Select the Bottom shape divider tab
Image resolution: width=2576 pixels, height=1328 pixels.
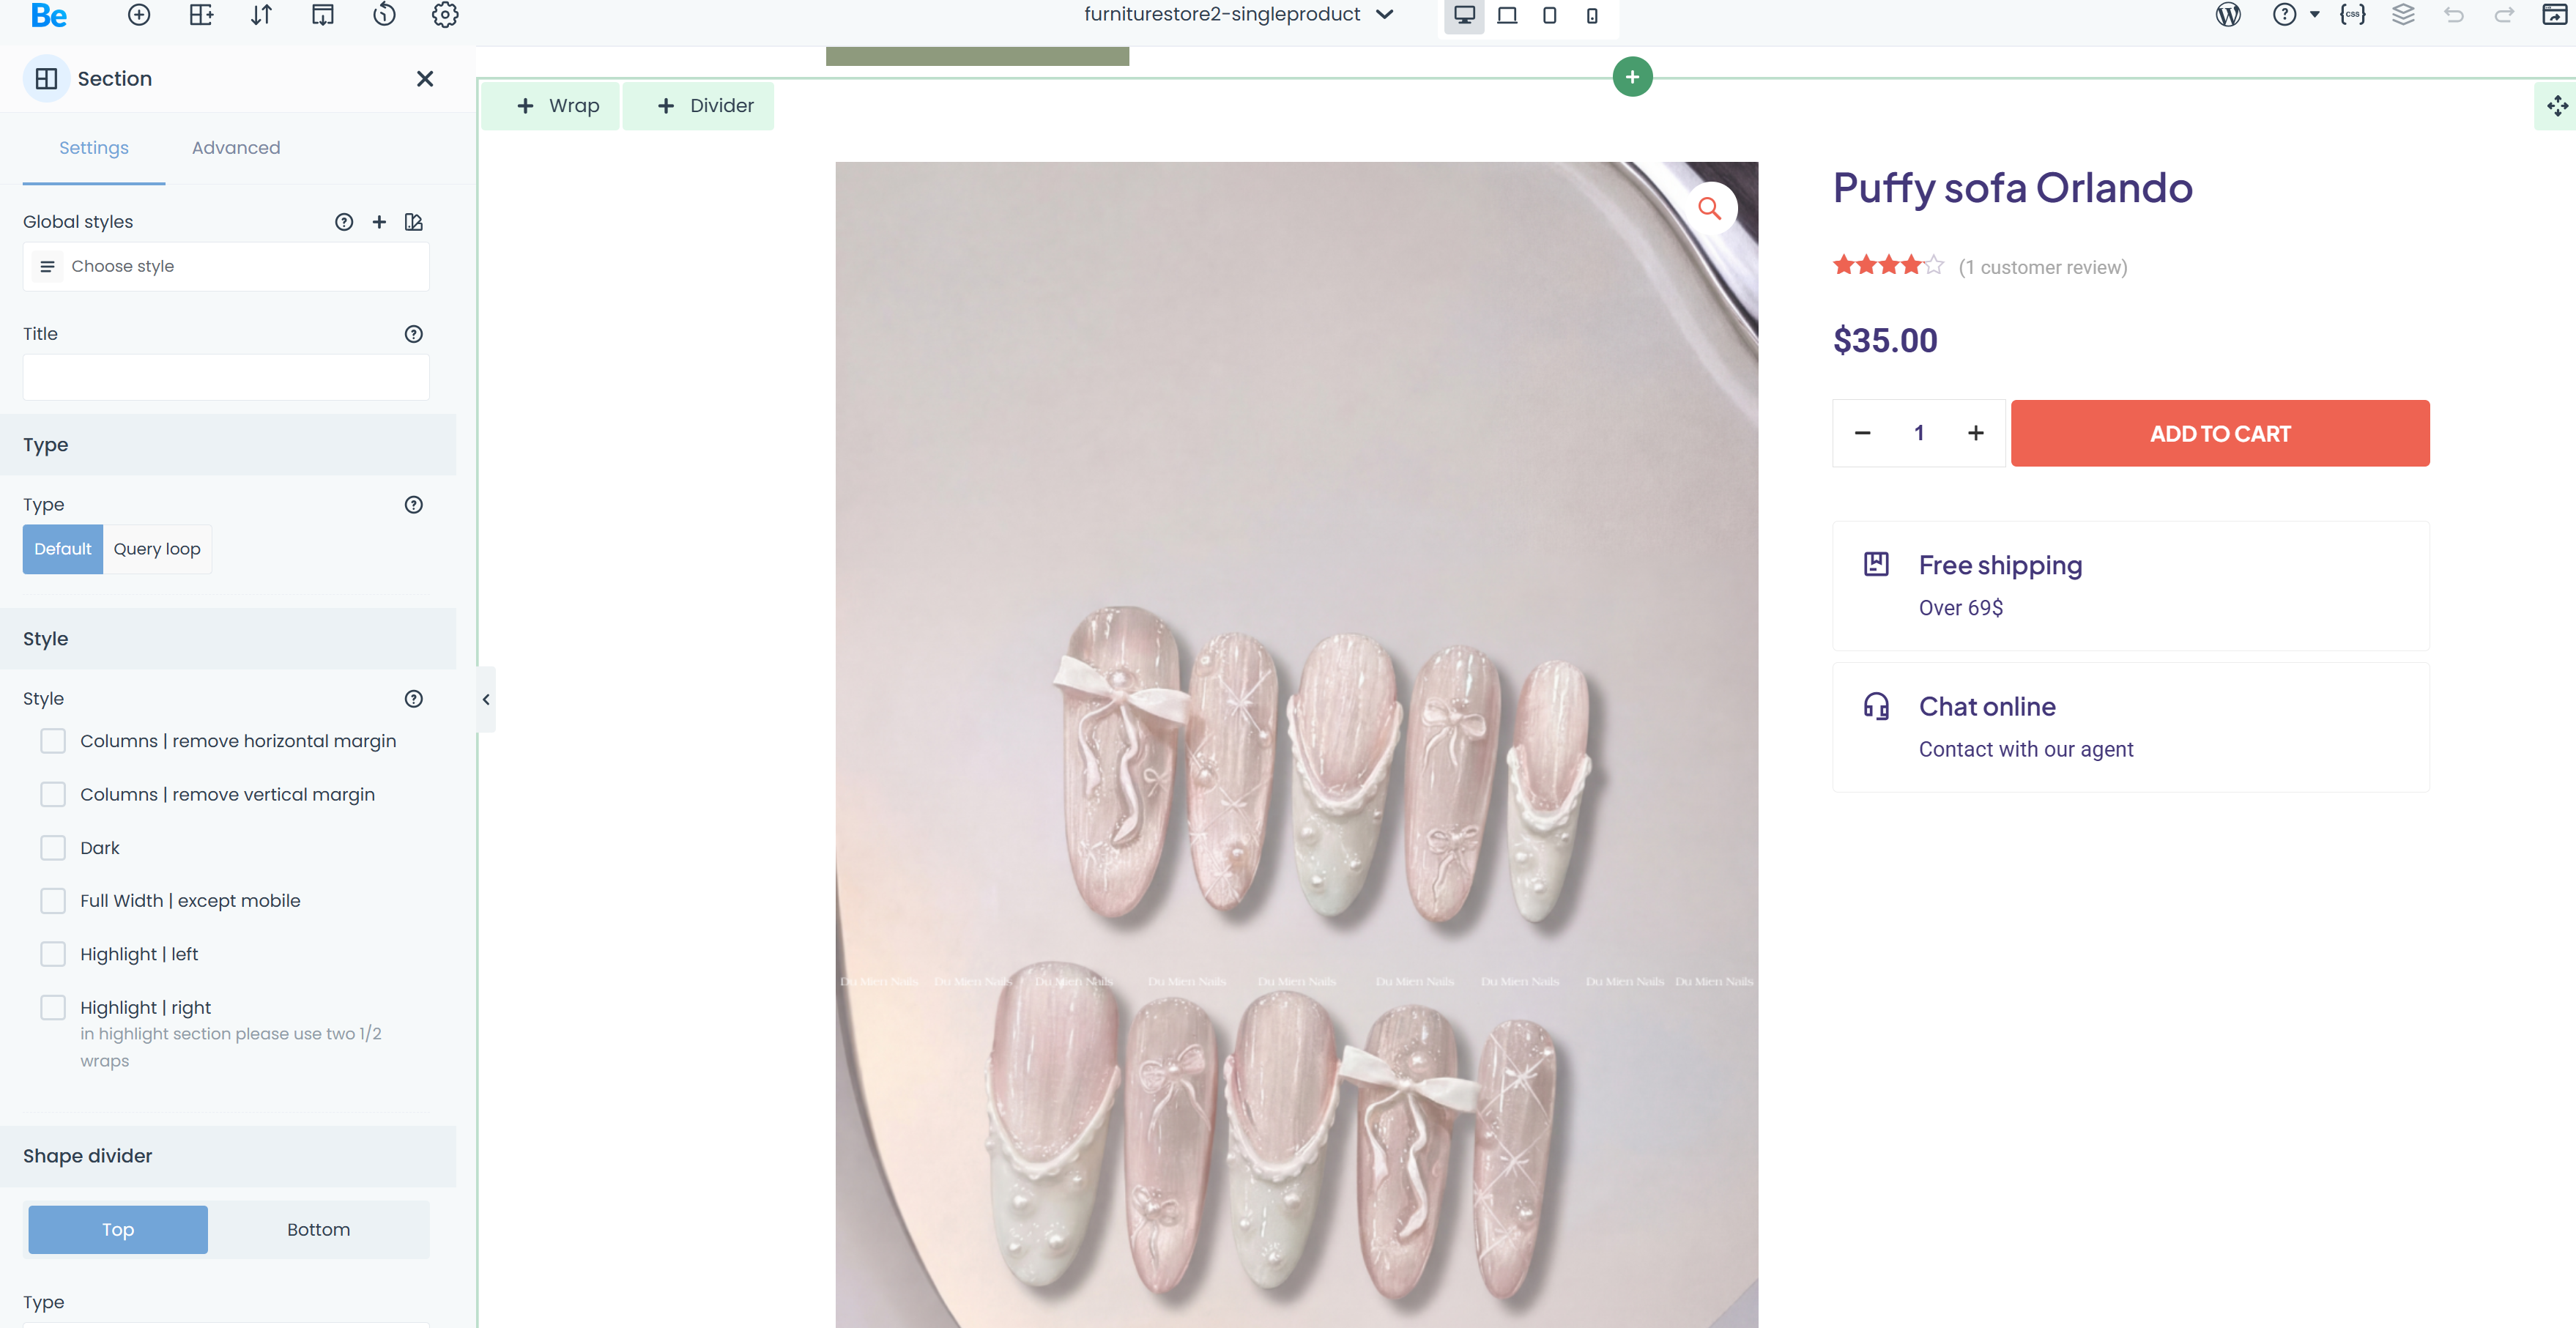[x=318, y=1229]
